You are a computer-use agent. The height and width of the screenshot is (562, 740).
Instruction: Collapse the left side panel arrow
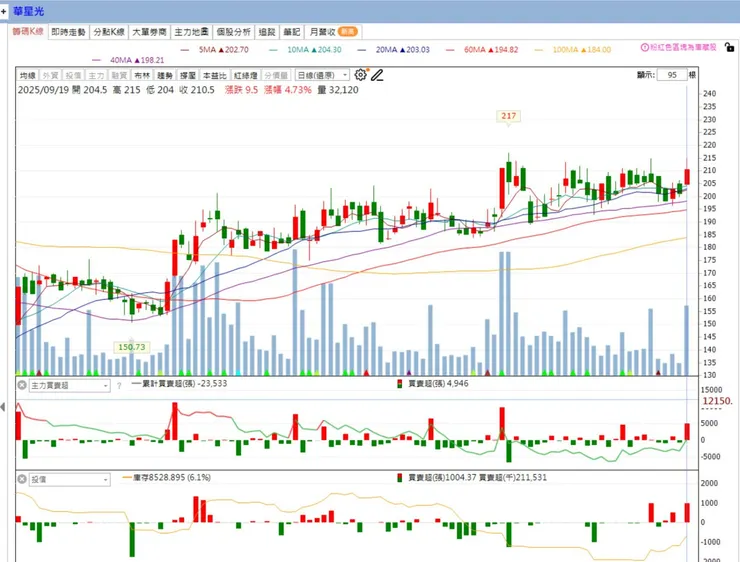(x=3, y=407)
